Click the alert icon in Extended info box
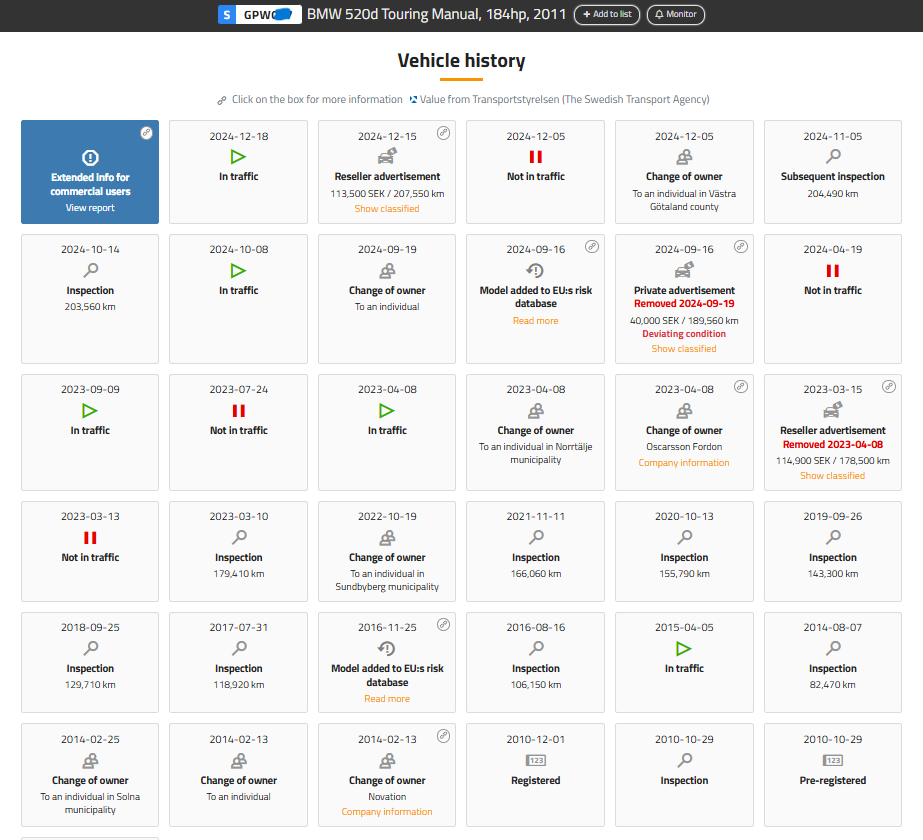 [90, 158]
